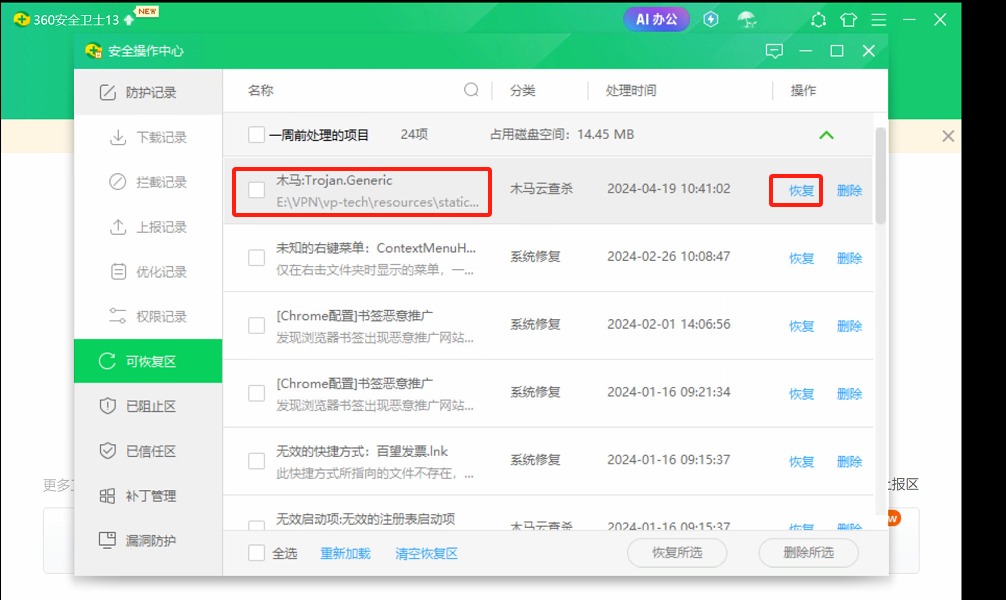Click the AI 办公 badge in the top bar
This screenshot has height=600, width=1006.
tap(656, 19)
